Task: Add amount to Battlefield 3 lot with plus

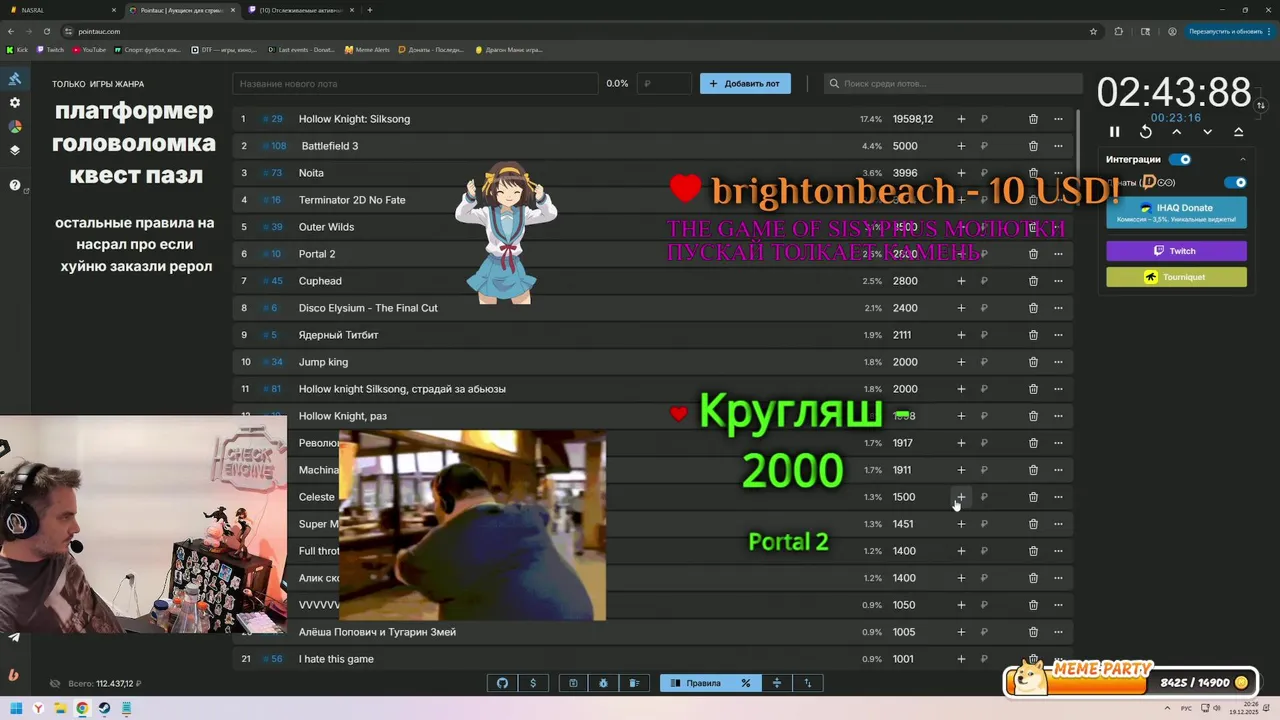Action: pyautogui.click(x=961, y=146)
